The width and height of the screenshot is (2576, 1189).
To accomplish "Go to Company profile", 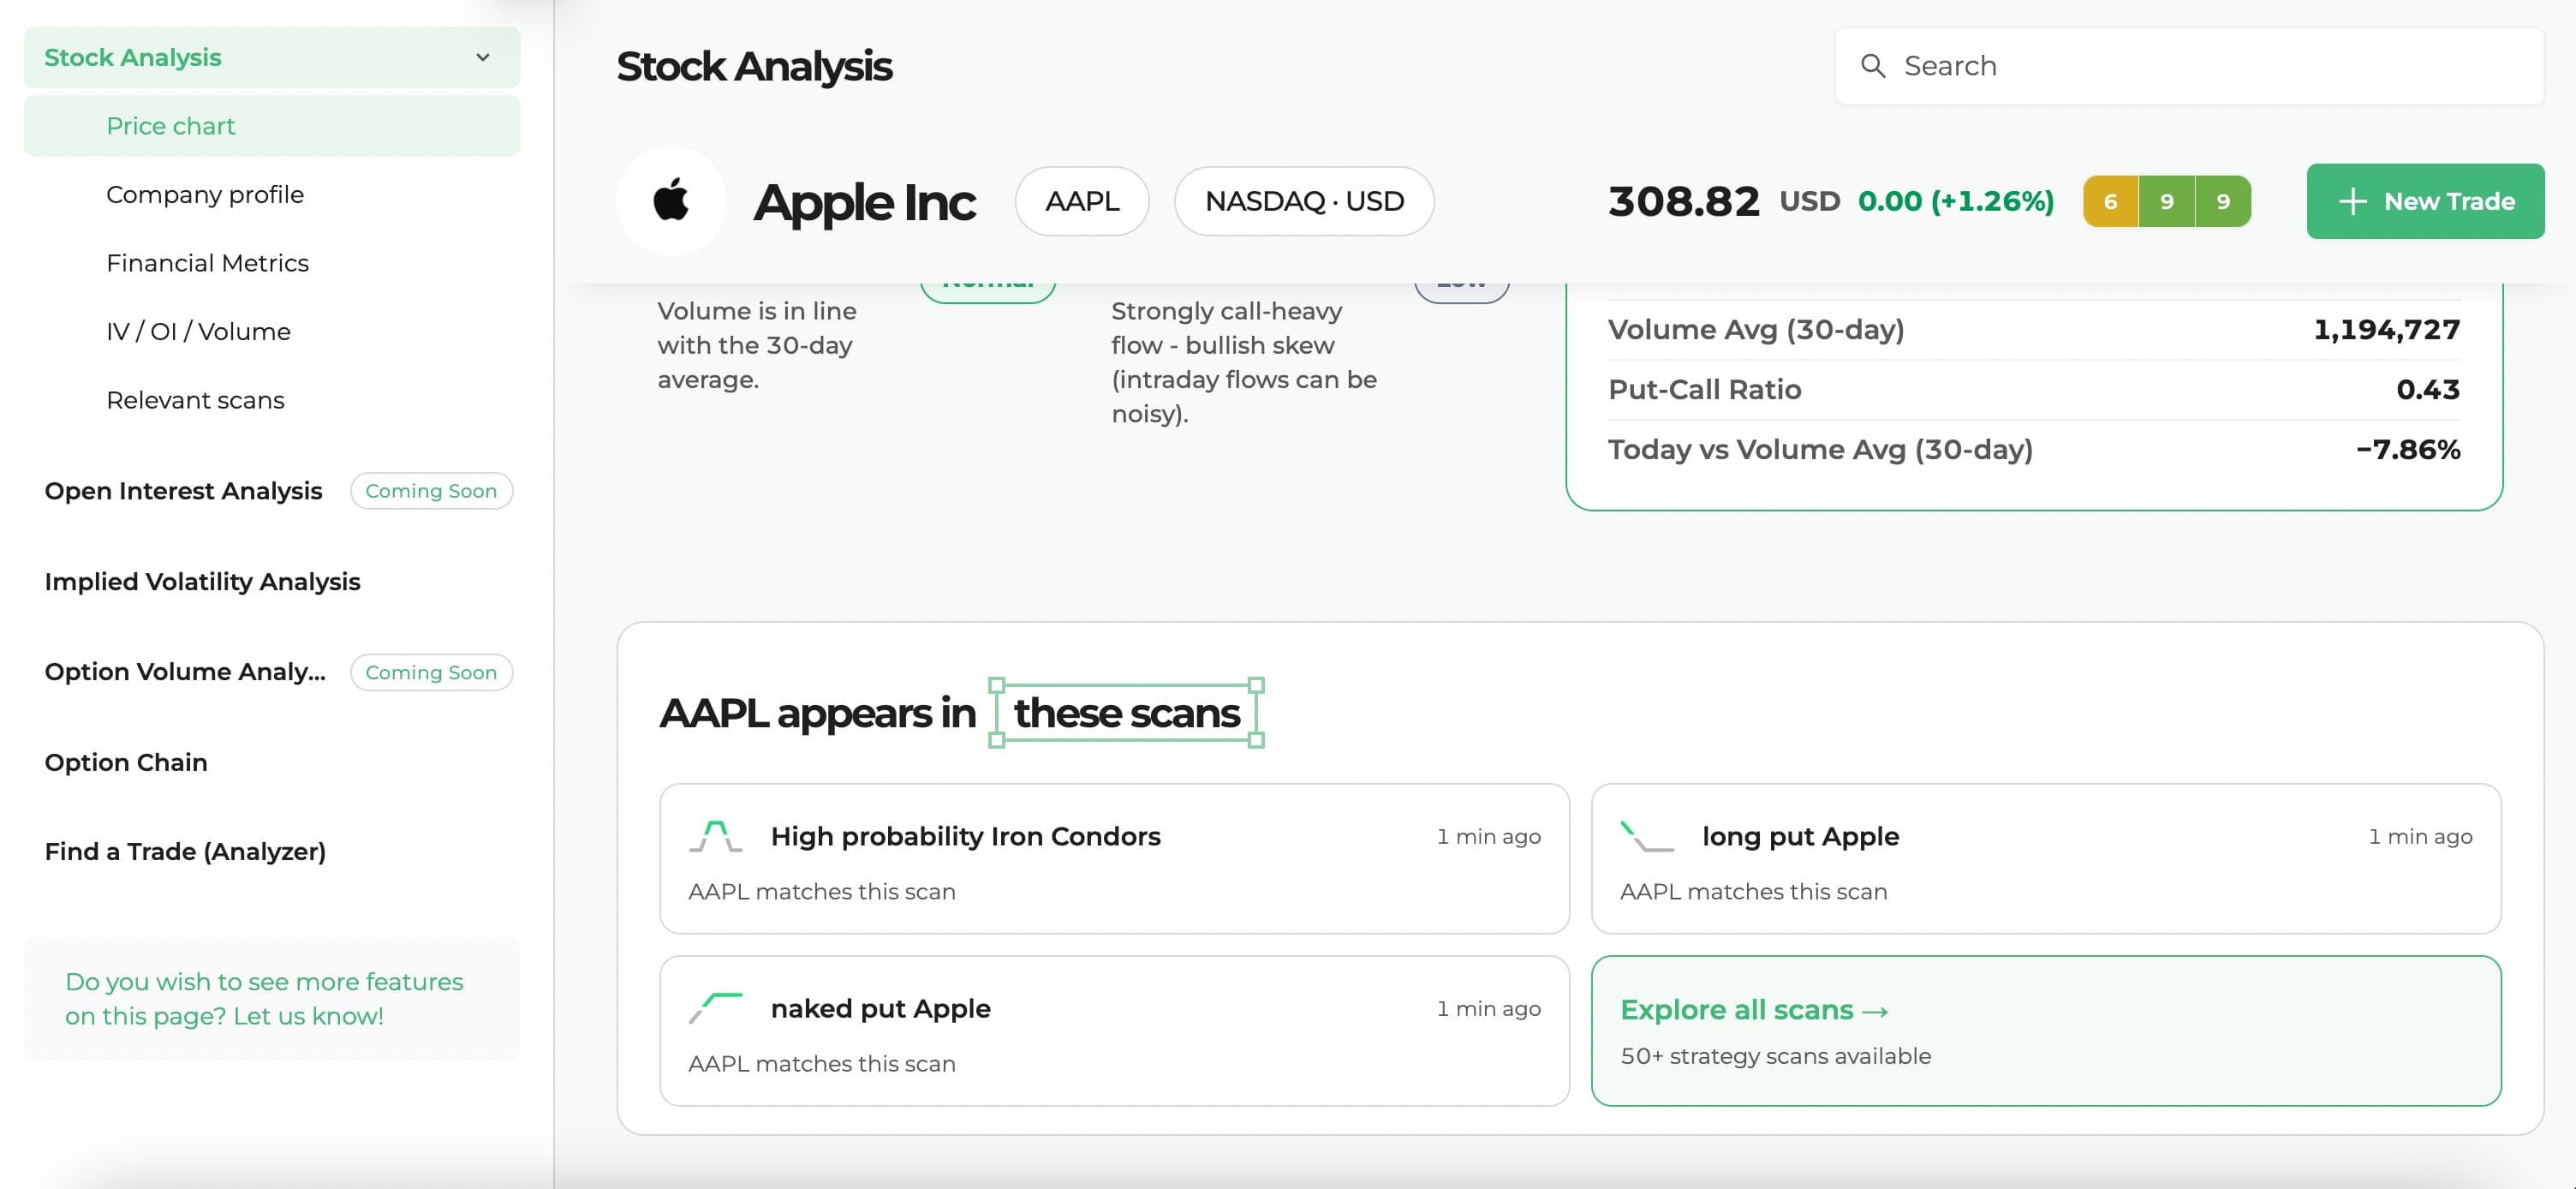I will pos(205,194).
